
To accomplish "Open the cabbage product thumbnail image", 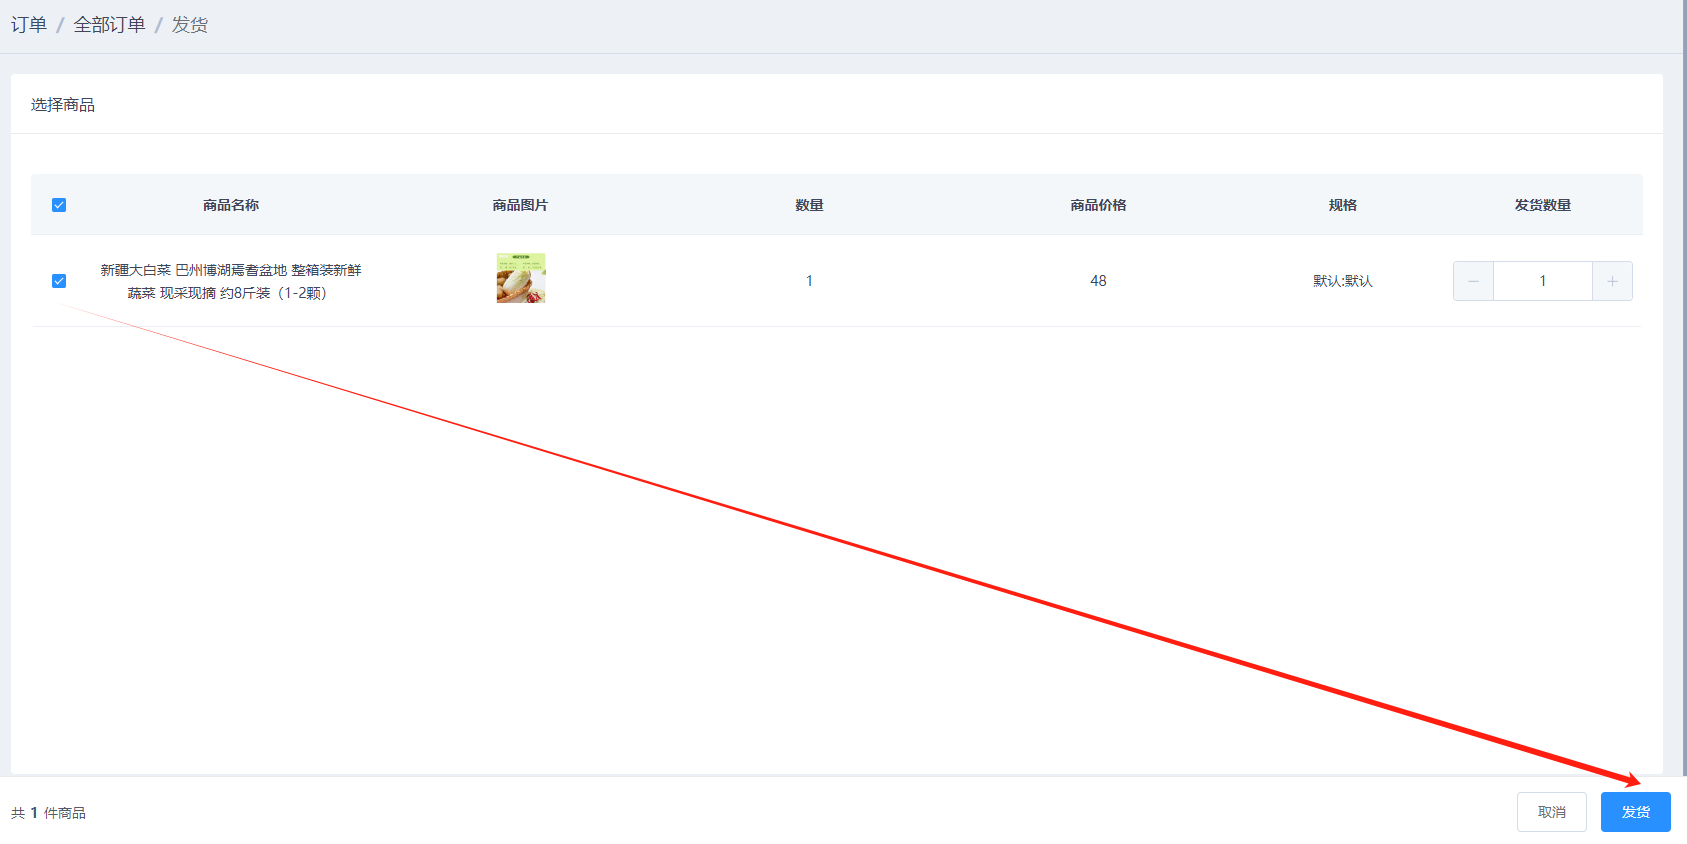I will coord(521,278).
